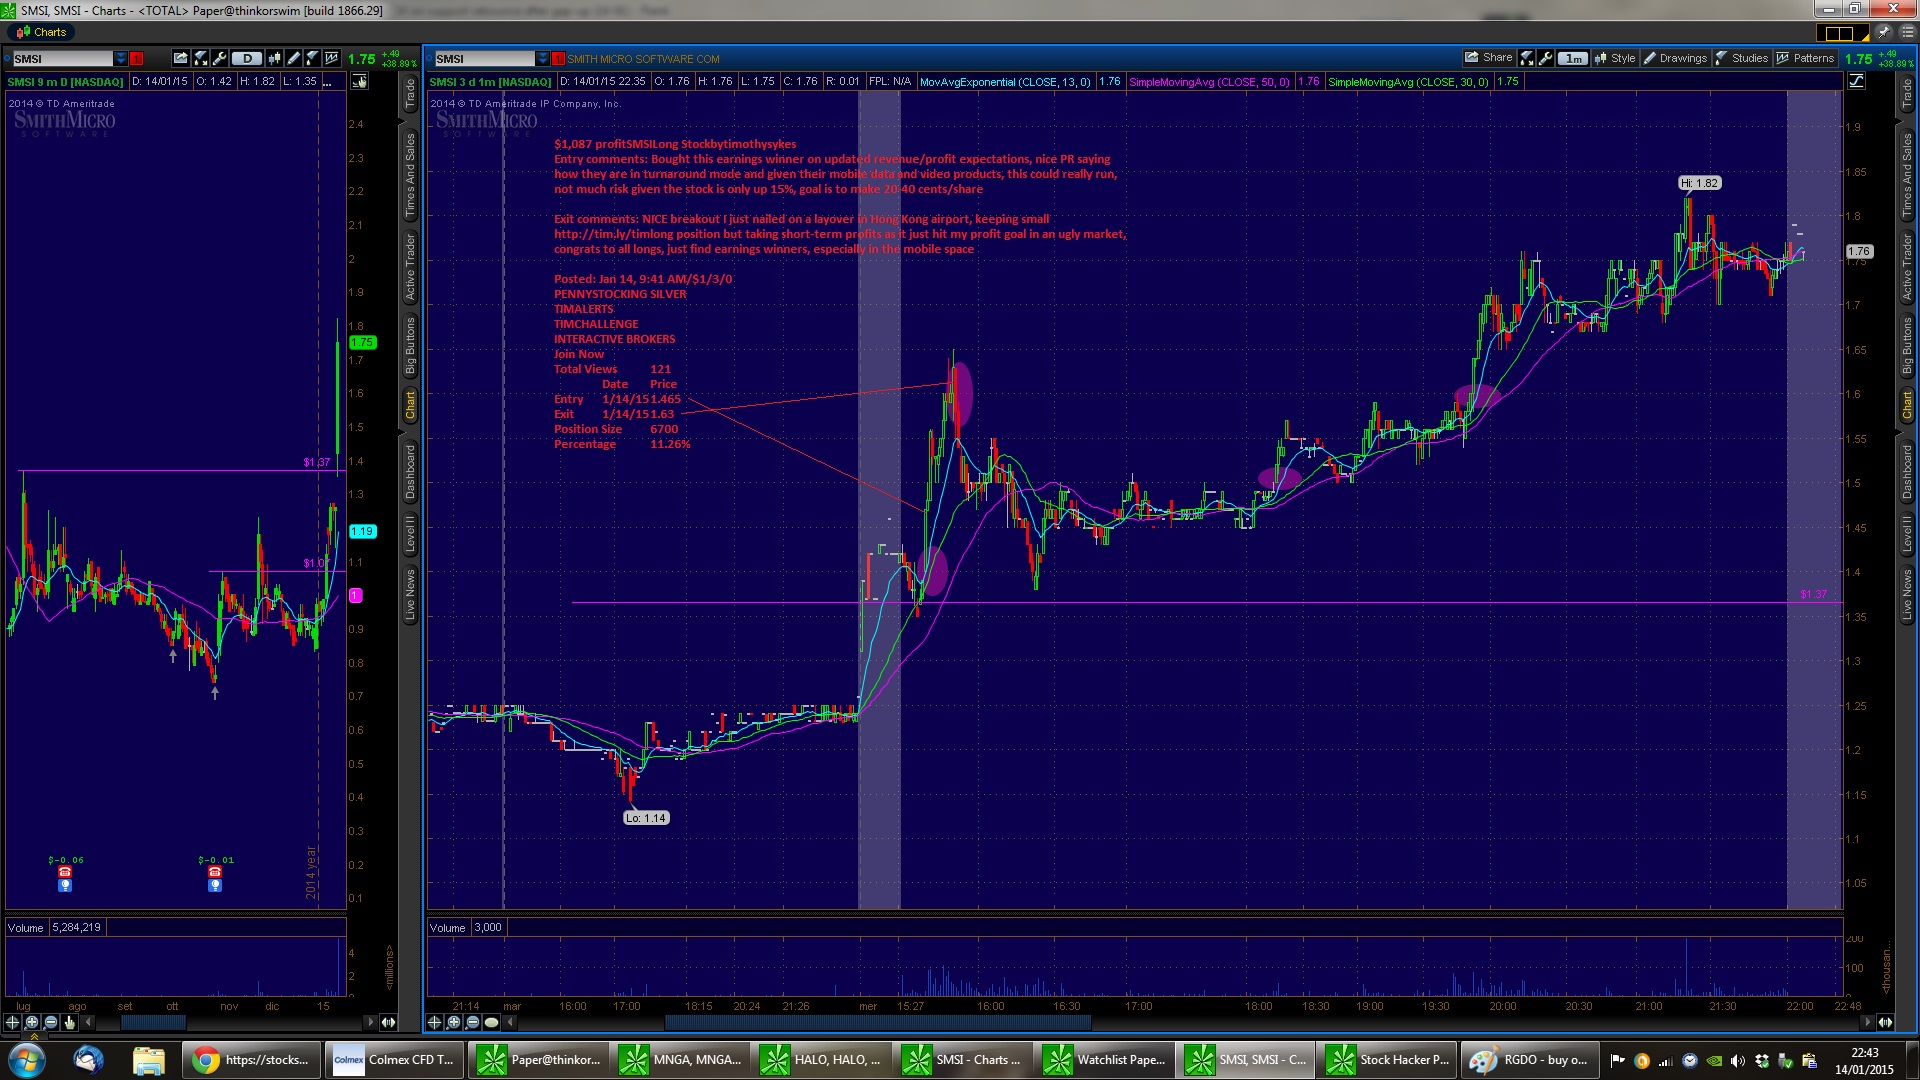Open the Drawings menu
Image resolution: width=1920 pixels, height=1080 pixels.
pyautogui.click(x=1675, y=58)
